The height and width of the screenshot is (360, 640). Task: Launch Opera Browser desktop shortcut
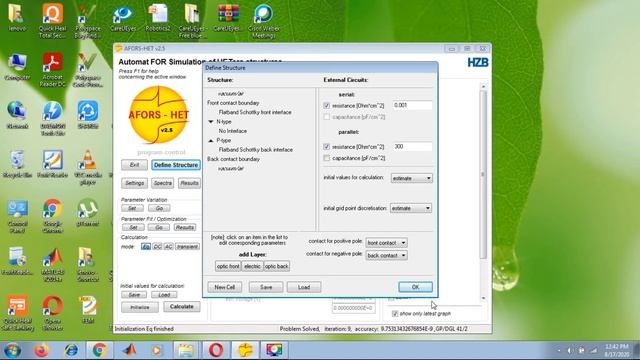[x=52, y=313]
